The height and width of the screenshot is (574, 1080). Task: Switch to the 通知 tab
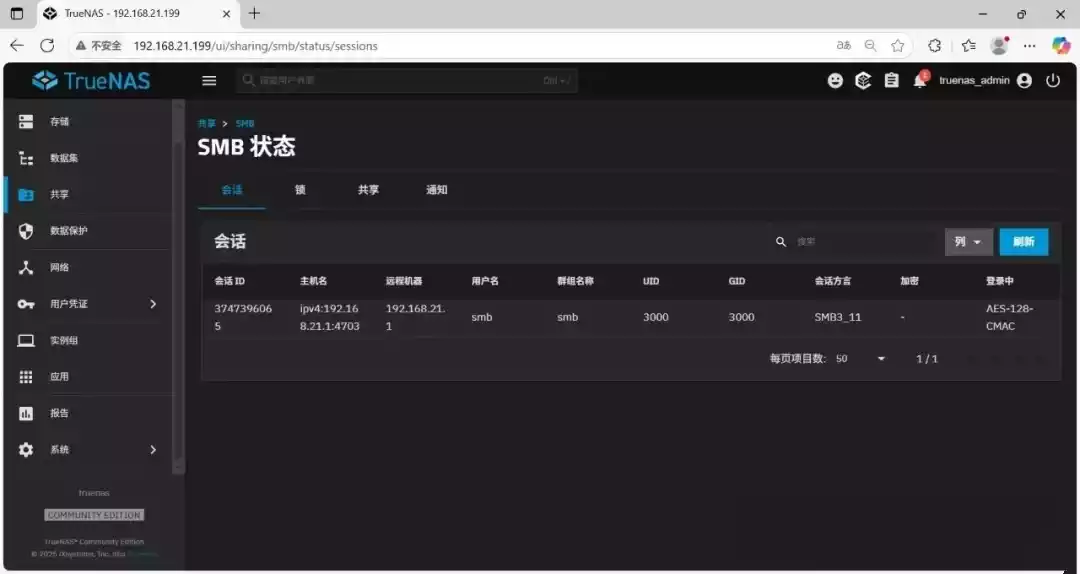(x=437, y=190)
